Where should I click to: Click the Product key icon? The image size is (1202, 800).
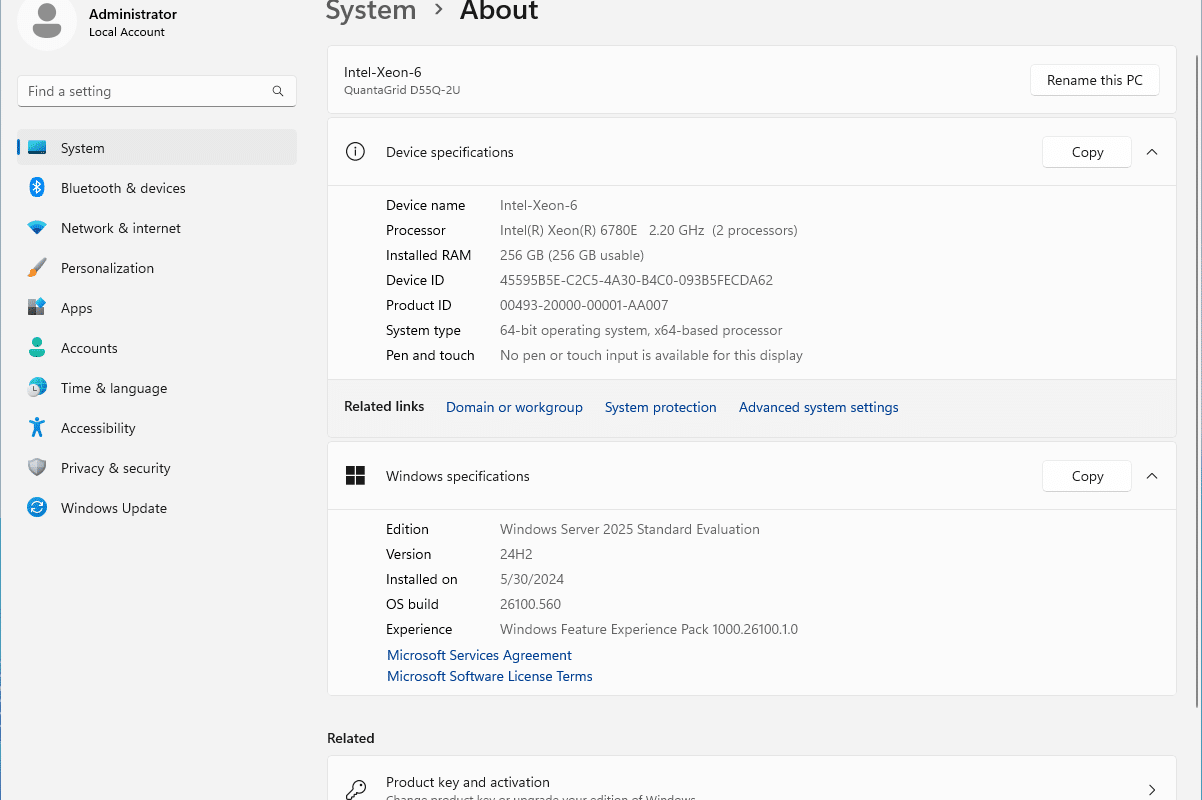[355, 790]
